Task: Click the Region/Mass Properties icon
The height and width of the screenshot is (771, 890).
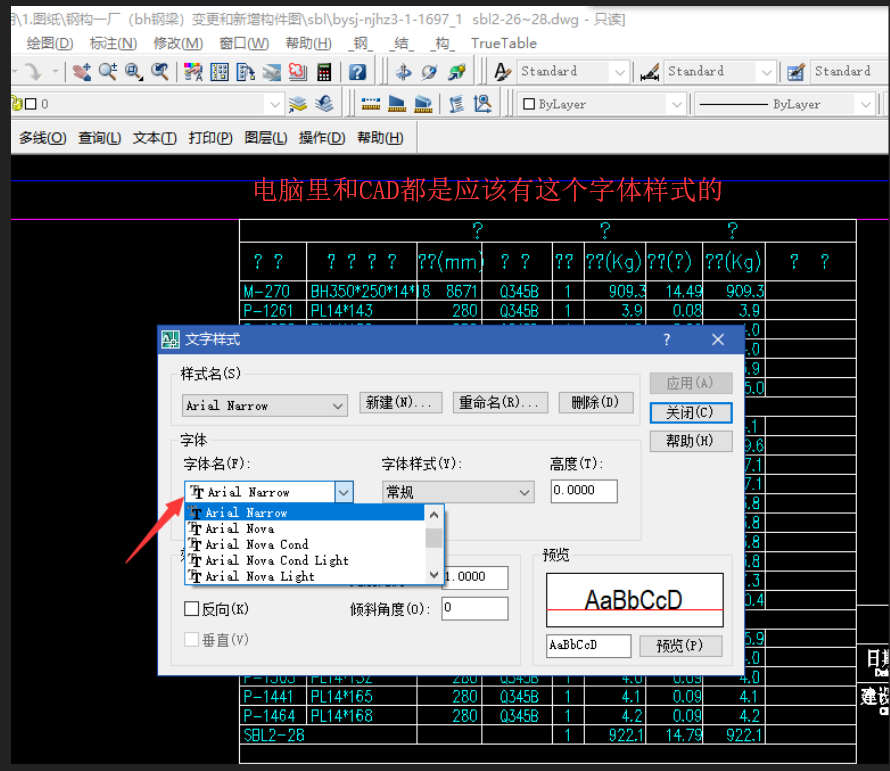Action: coord(423,104)
